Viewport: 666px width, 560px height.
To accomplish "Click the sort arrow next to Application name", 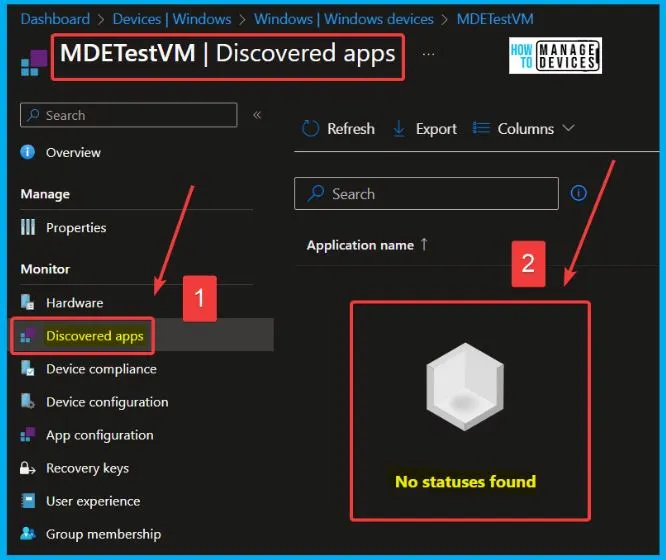I will (x=424, y=244).
